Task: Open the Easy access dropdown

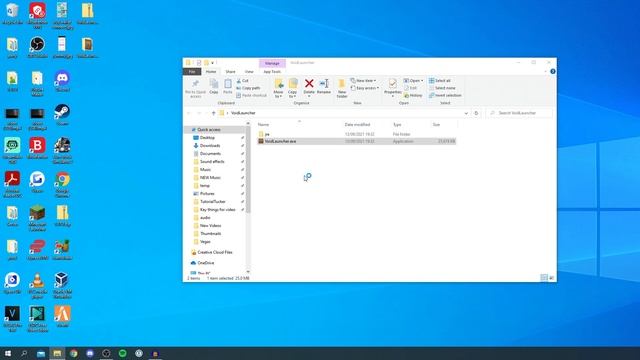Action: pyautogui.click(x=365, y=88)
